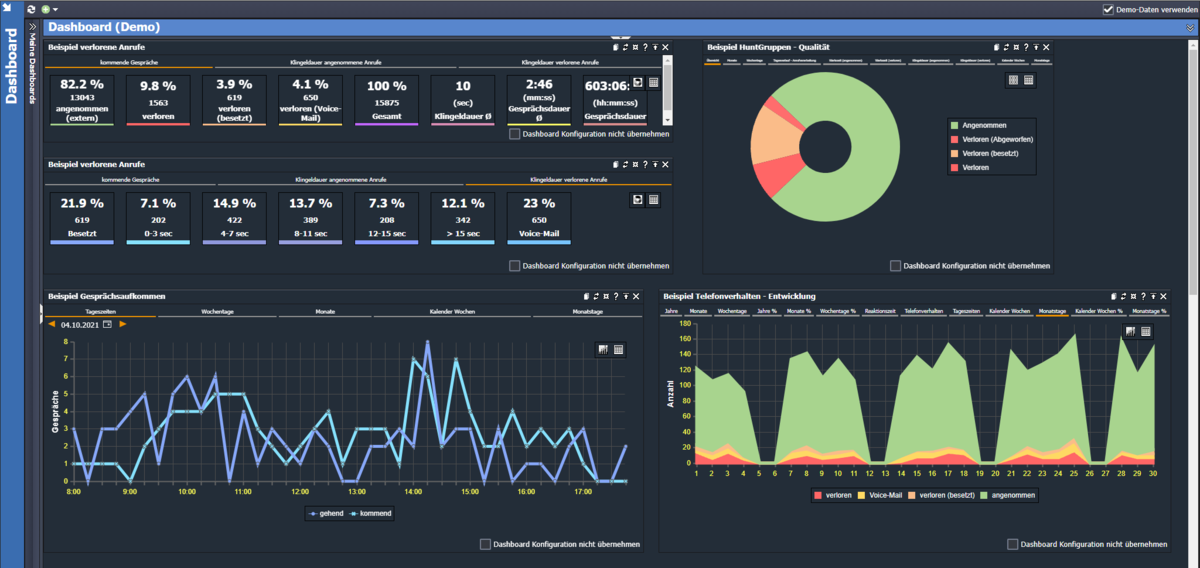Select the Monate tab in Gesprächsaufkommen
The image size is (1200, 568).
coord(326,312)
